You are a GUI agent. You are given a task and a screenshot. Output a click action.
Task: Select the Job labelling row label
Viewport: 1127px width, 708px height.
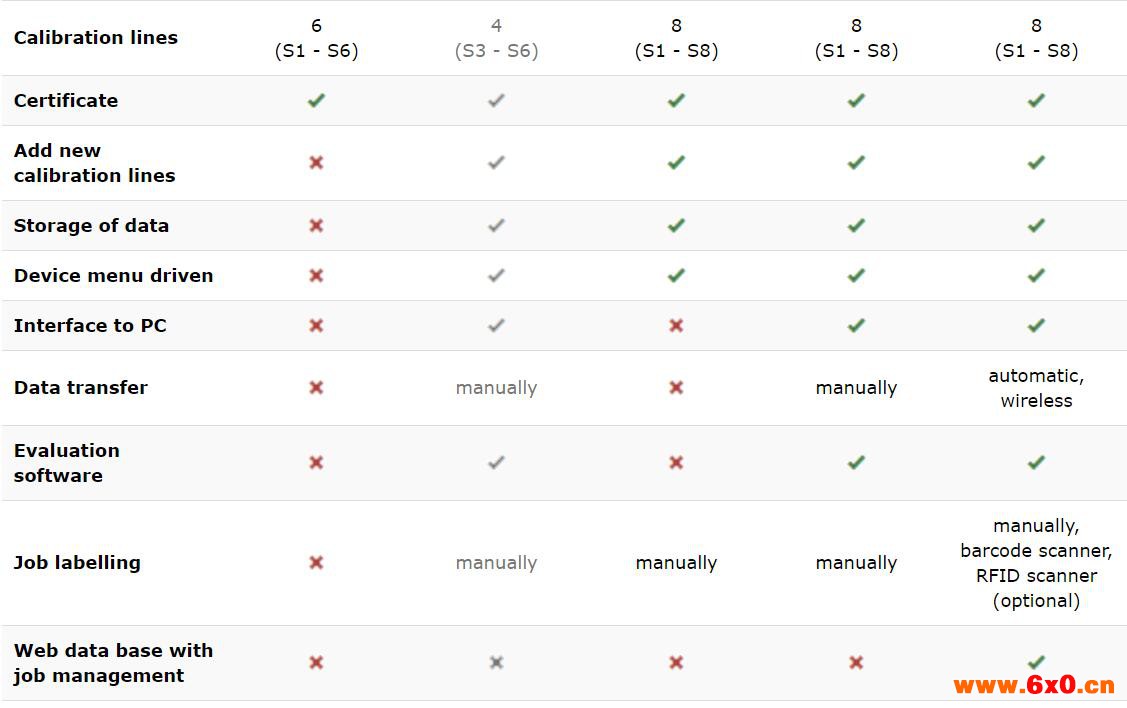[x=77, y=563]
